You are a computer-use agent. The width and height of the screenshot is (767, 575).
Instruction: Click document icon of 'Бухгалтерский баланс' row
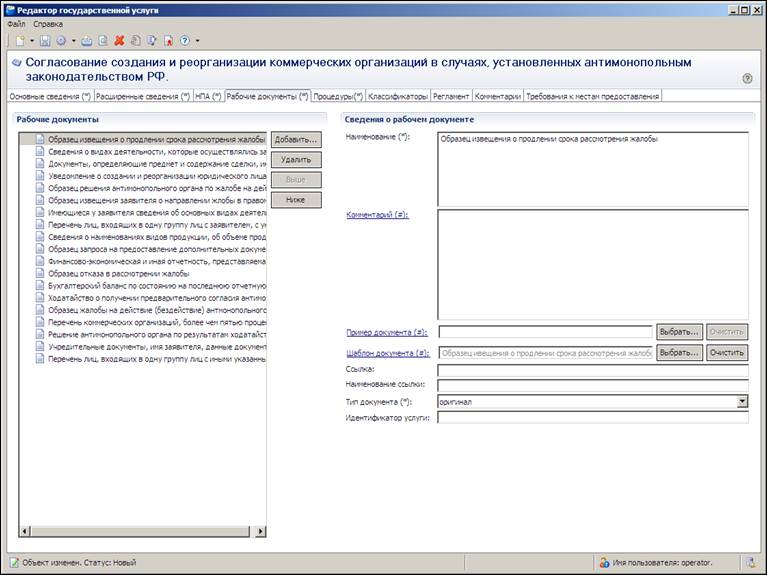[x=40, y=286]
